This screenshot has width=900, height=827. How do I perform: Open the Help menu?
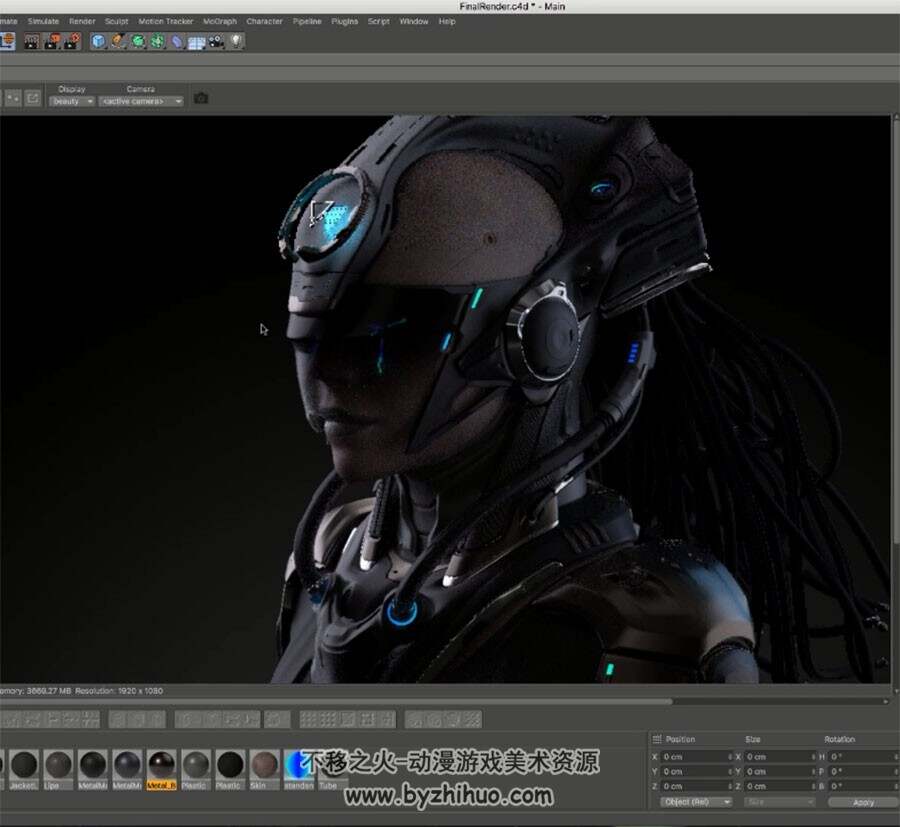(447, 21)
